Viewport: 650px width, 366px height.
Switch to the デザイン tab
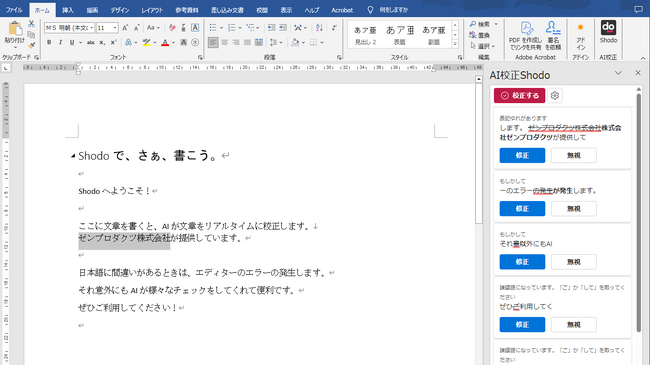(x=120, y=10)
